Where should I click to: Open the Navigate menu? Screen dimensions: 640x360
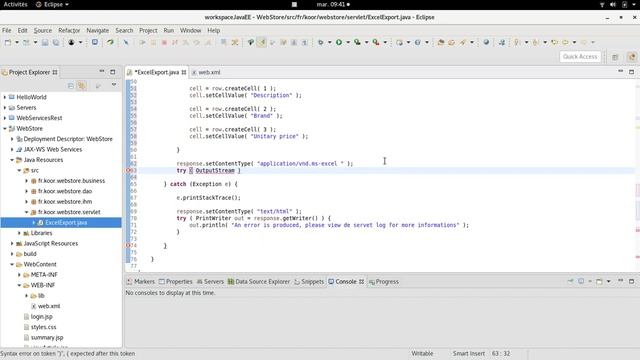(x=98, y=31)
